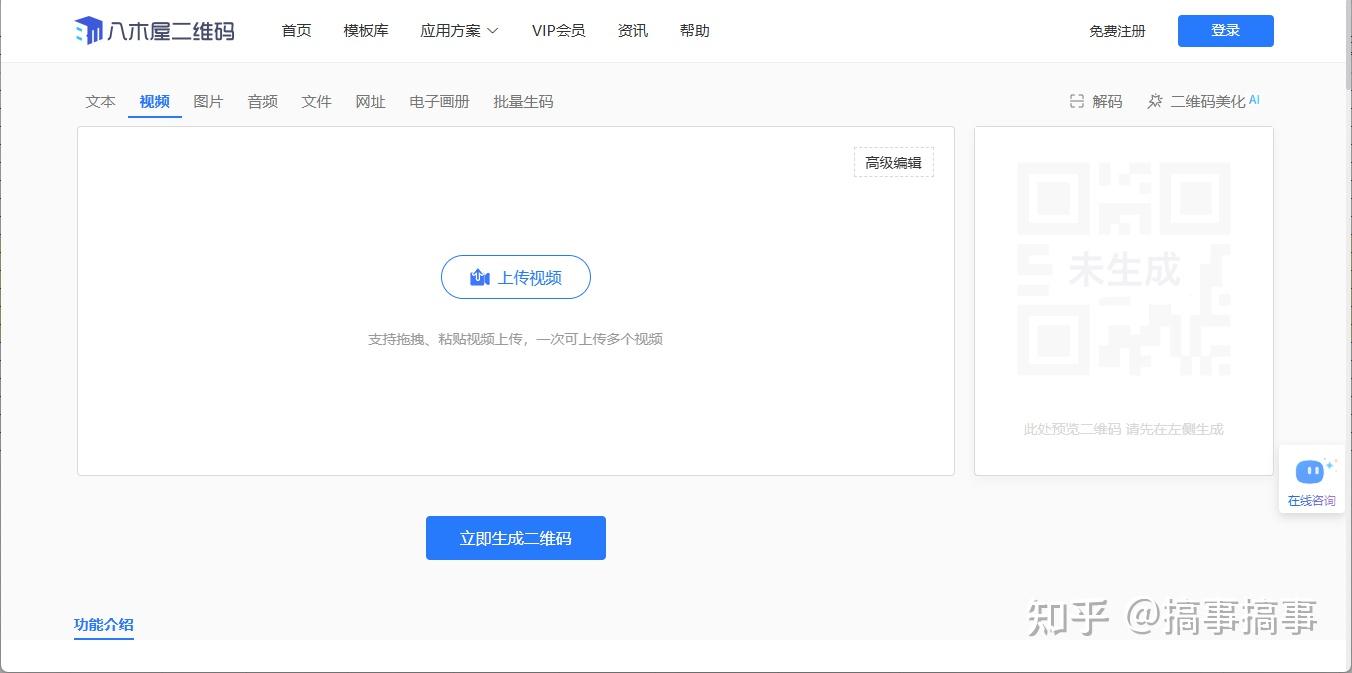The width and height of the screenshot is (1352, 673).
Task: Click the 二维码美化 magic wand icon
Action: pos(1155,101)
